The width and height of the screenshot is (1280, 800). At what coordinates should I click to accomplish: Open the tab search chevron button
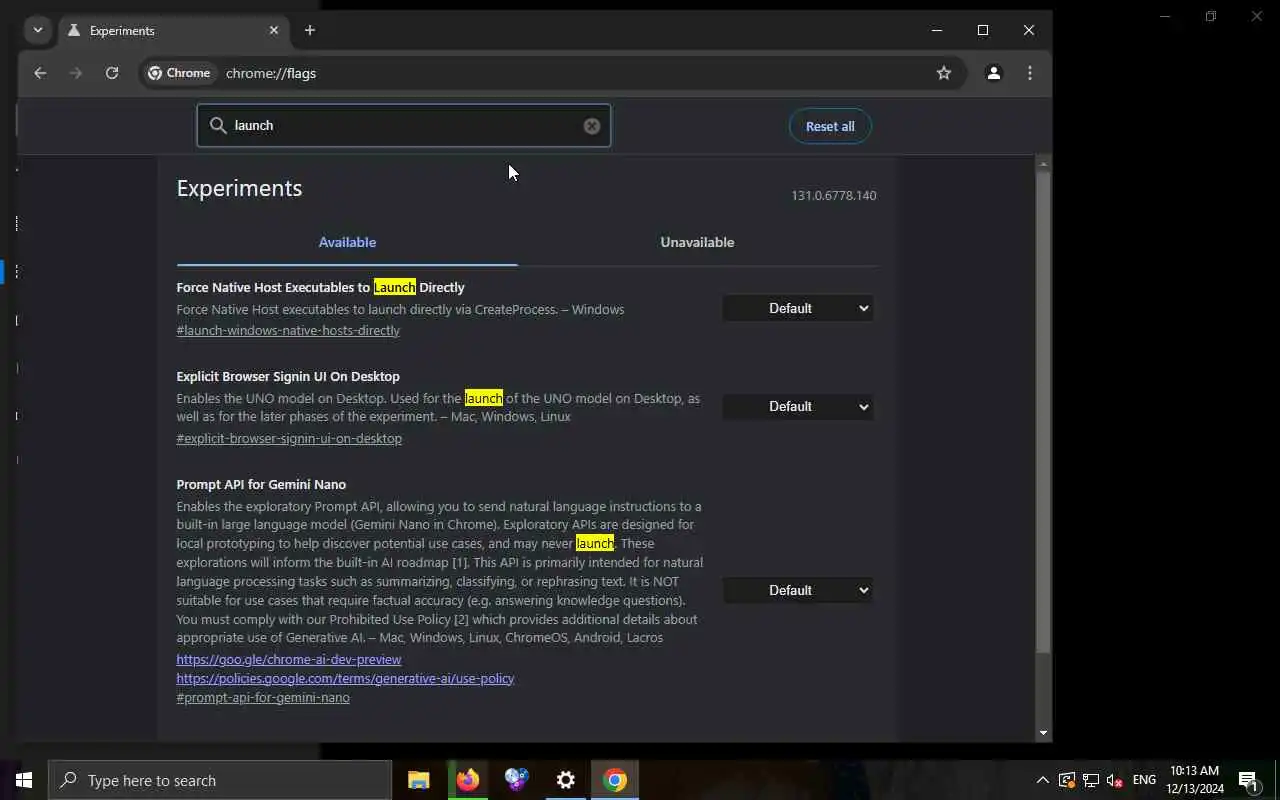pos(38,30)
